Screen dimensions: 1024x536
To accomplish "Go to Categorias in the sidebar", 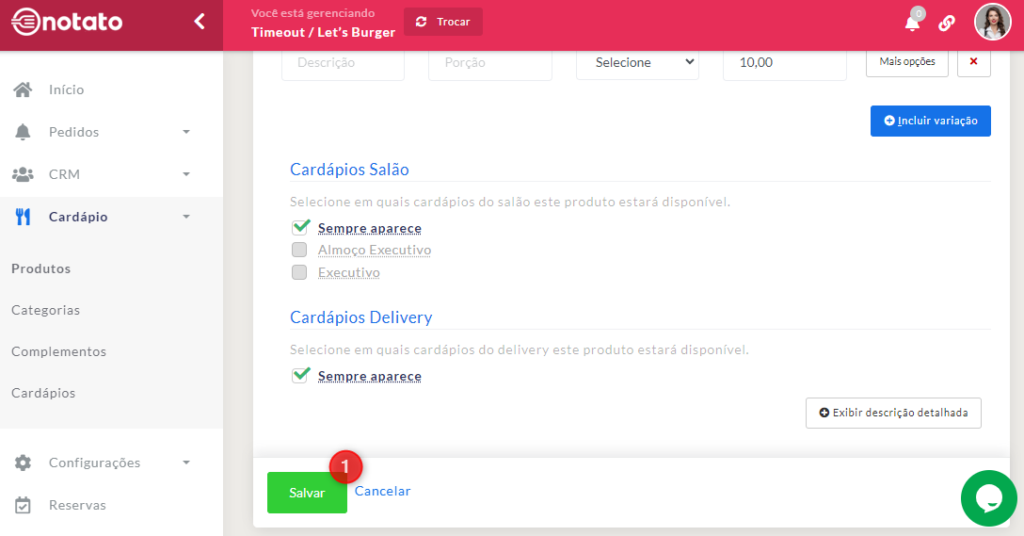I will (45, 310).
